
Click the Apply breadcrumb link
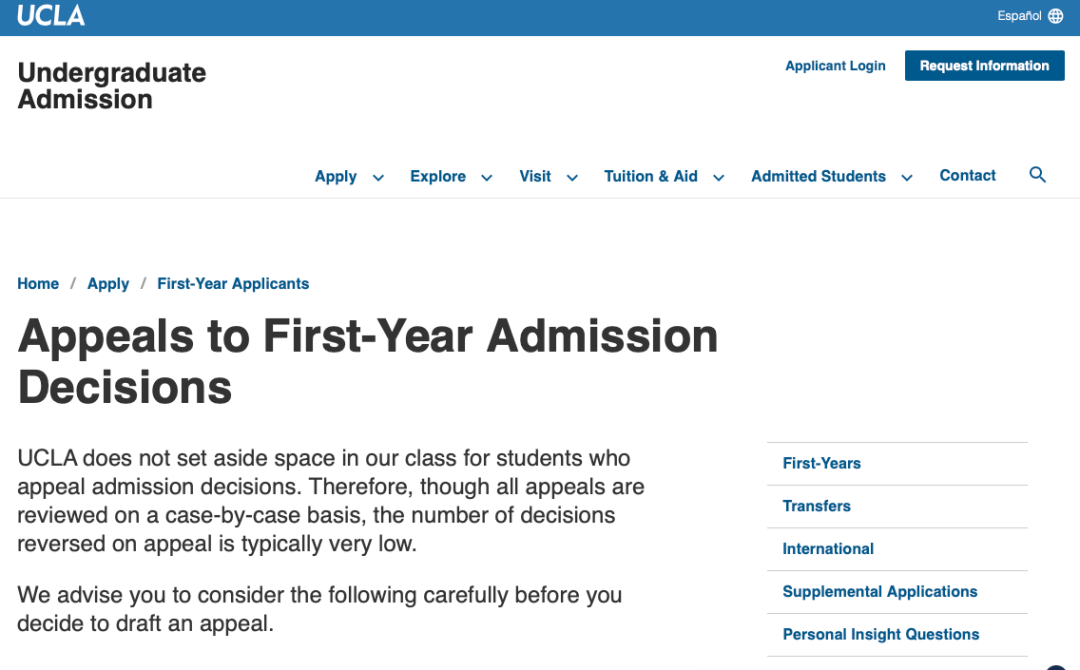(x=108, y=284)
